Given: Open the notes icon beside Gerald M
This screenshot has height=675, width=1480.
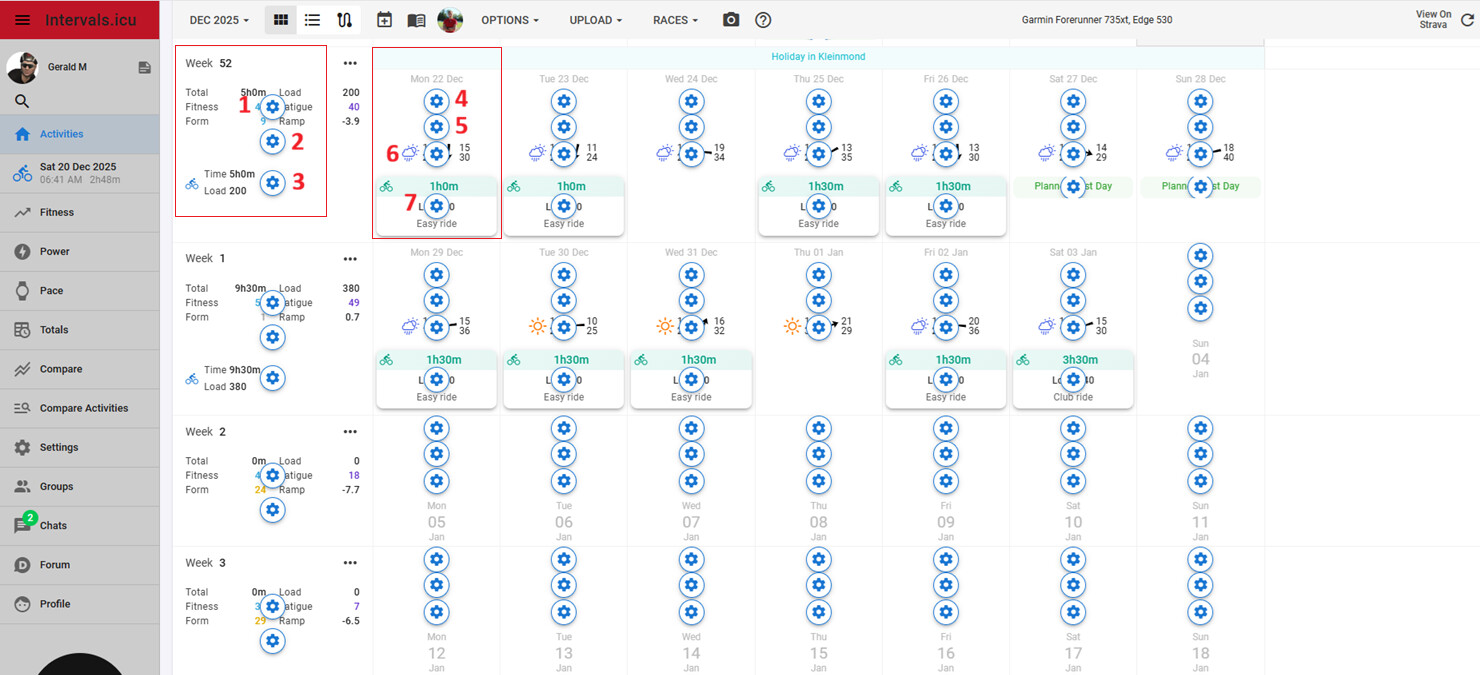Looking at the screenshot, I should (145, 67).
